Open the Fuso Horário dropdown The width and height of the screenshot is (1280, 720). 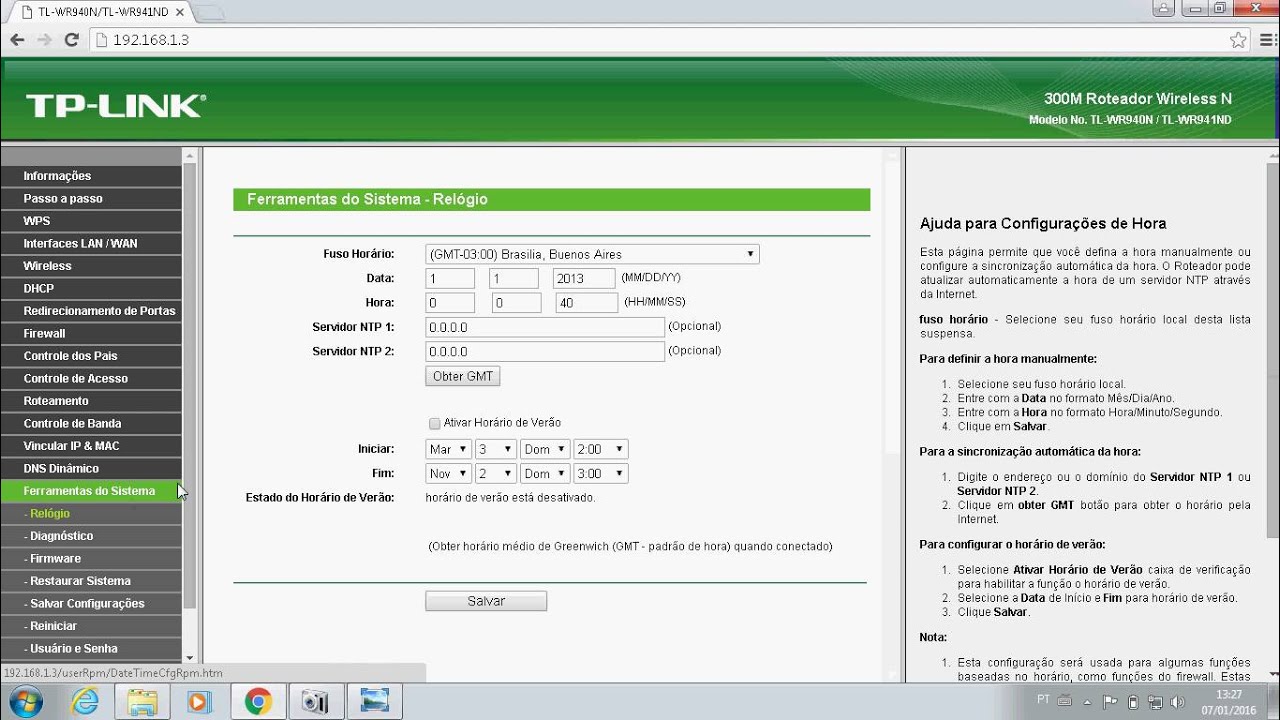pos(592,254)
